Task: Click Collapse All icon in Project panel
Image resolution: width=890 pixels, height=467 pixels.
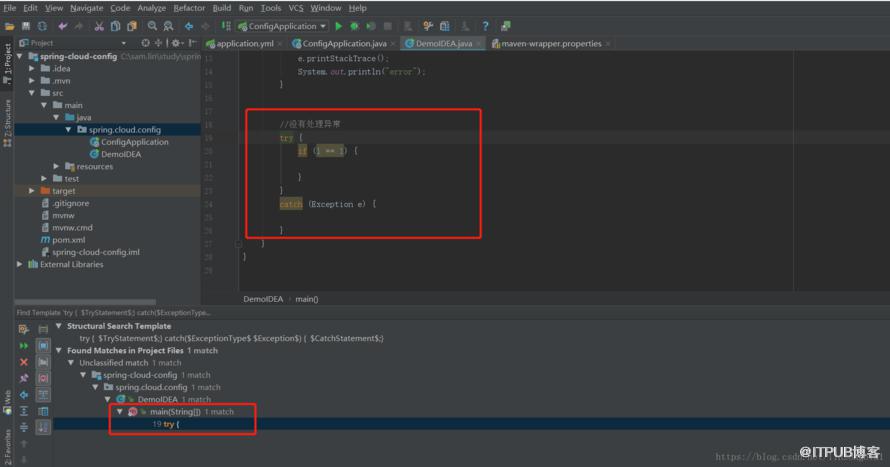Action: [158, 43]
